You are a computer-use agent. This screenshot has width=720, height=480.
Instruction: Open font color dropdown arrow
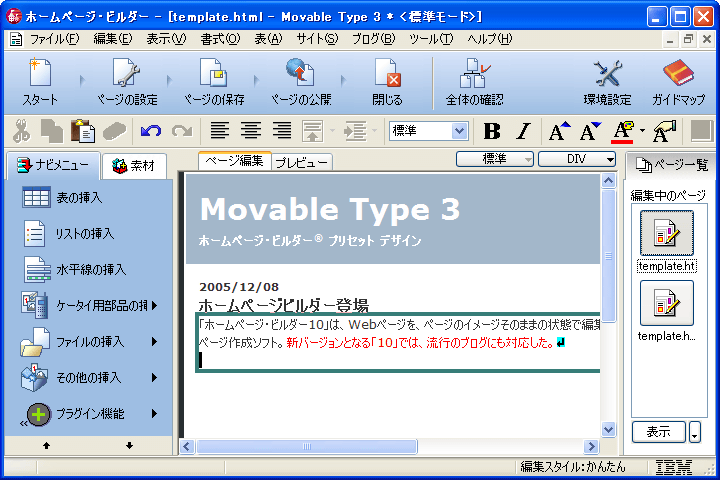click(x=642, y=131)
